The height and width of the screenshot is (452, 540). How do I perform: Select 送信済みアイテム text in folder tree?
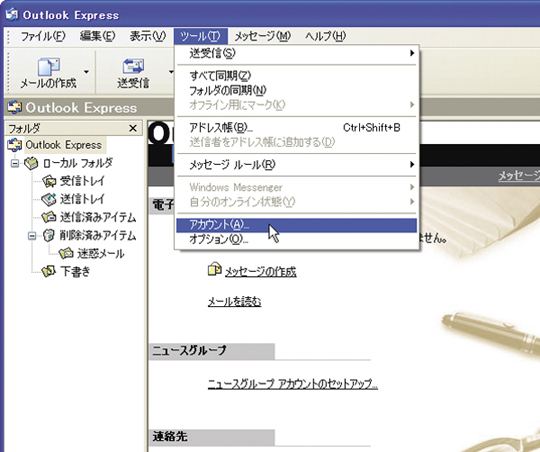tap(98, 217)
